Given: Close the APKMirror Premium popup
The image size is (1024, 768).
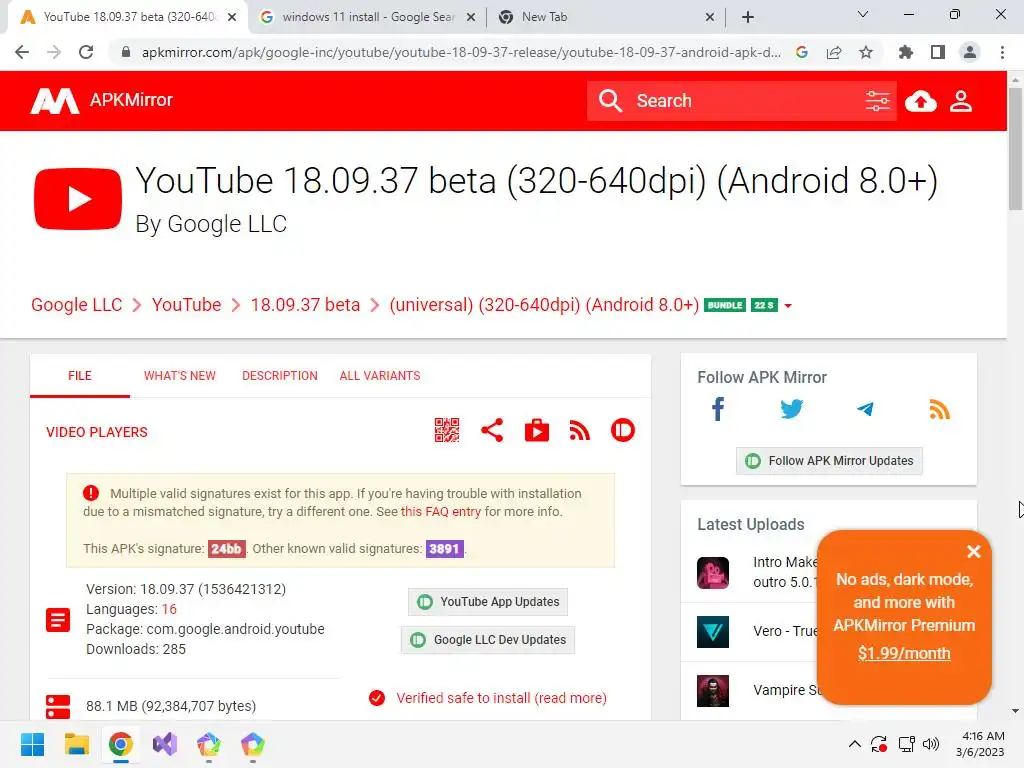Looking at the screenshot, I should 973,552.
